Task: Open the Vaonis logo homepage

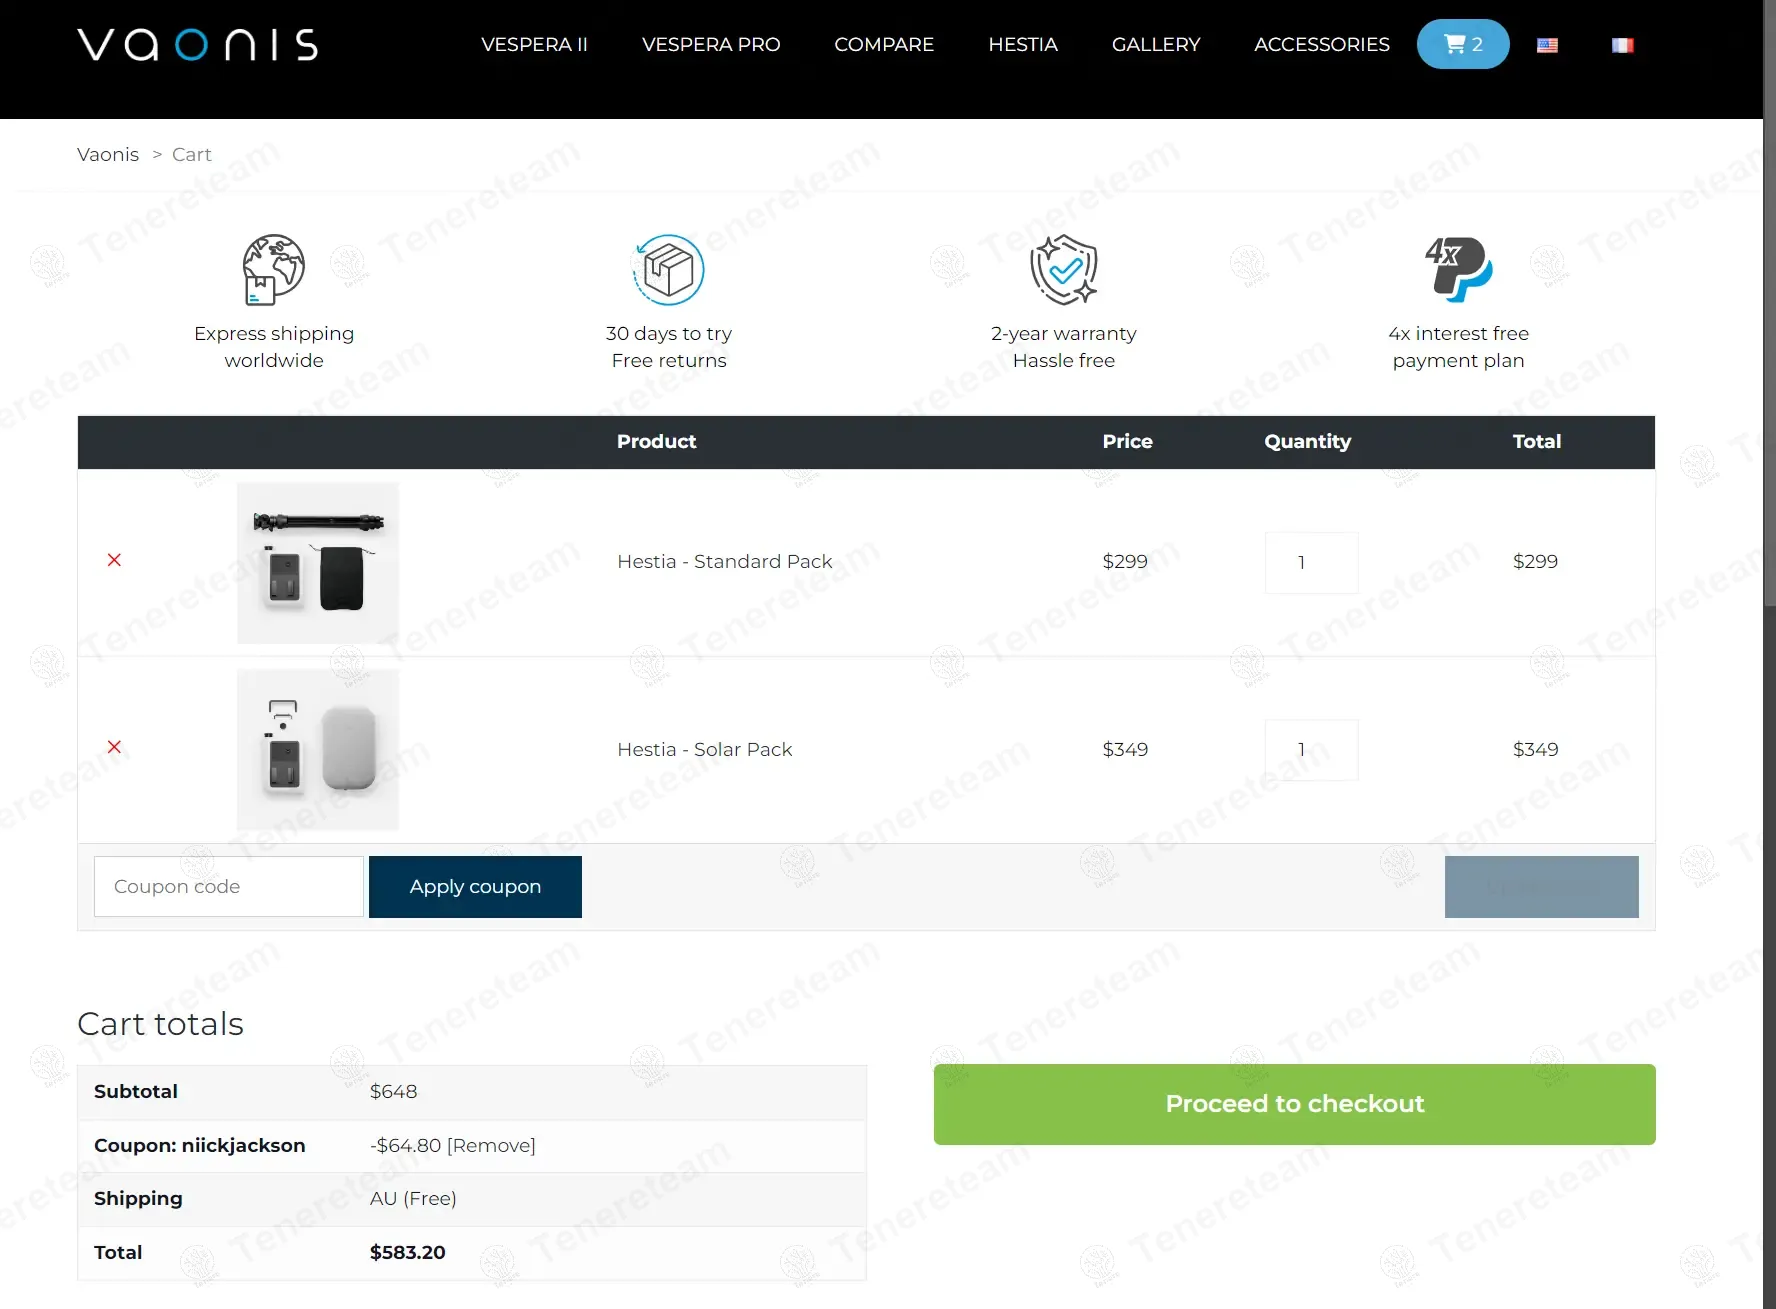Action: pos(198,44)
